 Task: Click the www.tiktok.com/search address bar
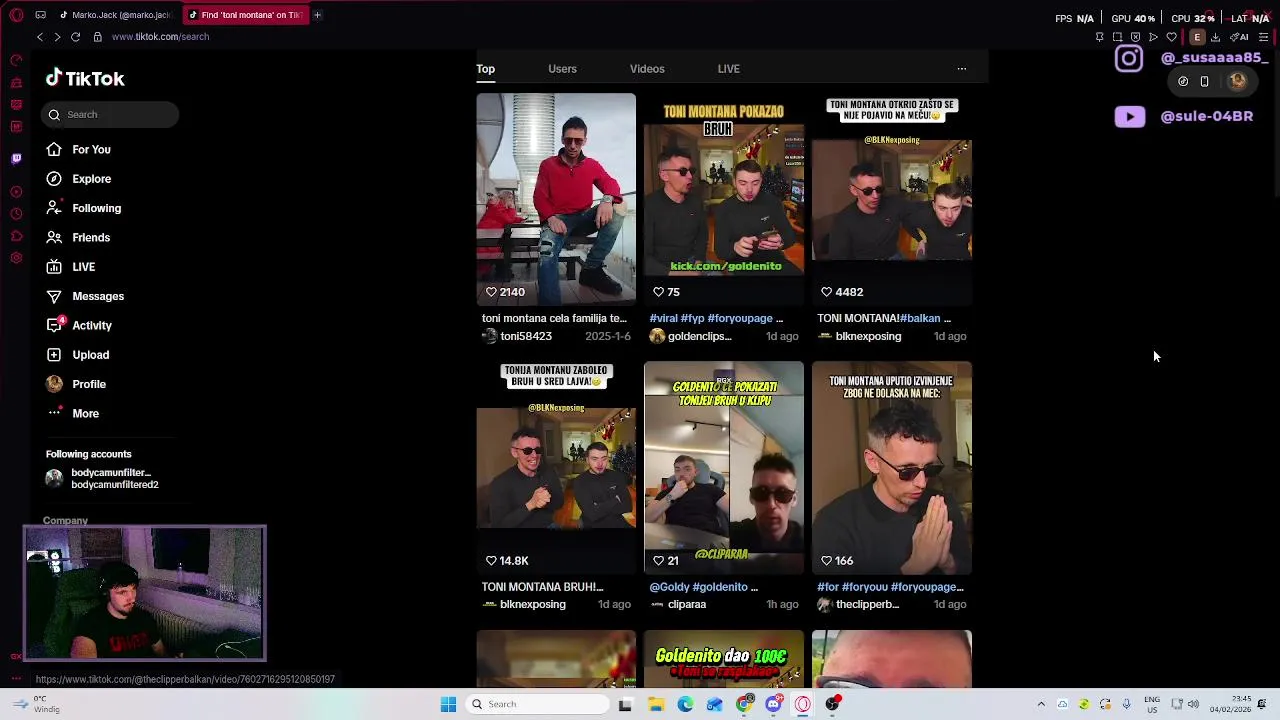pyautogui.click(x=160, y=37)
